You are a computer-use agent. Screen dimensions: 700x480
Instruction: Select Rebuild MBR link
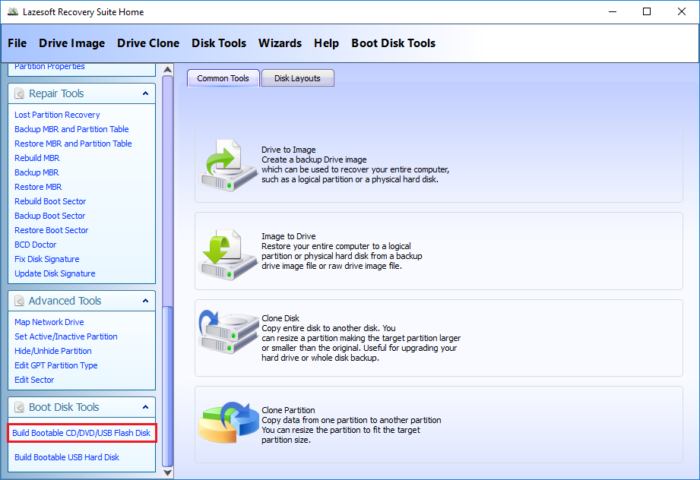(x=37, y=158)
